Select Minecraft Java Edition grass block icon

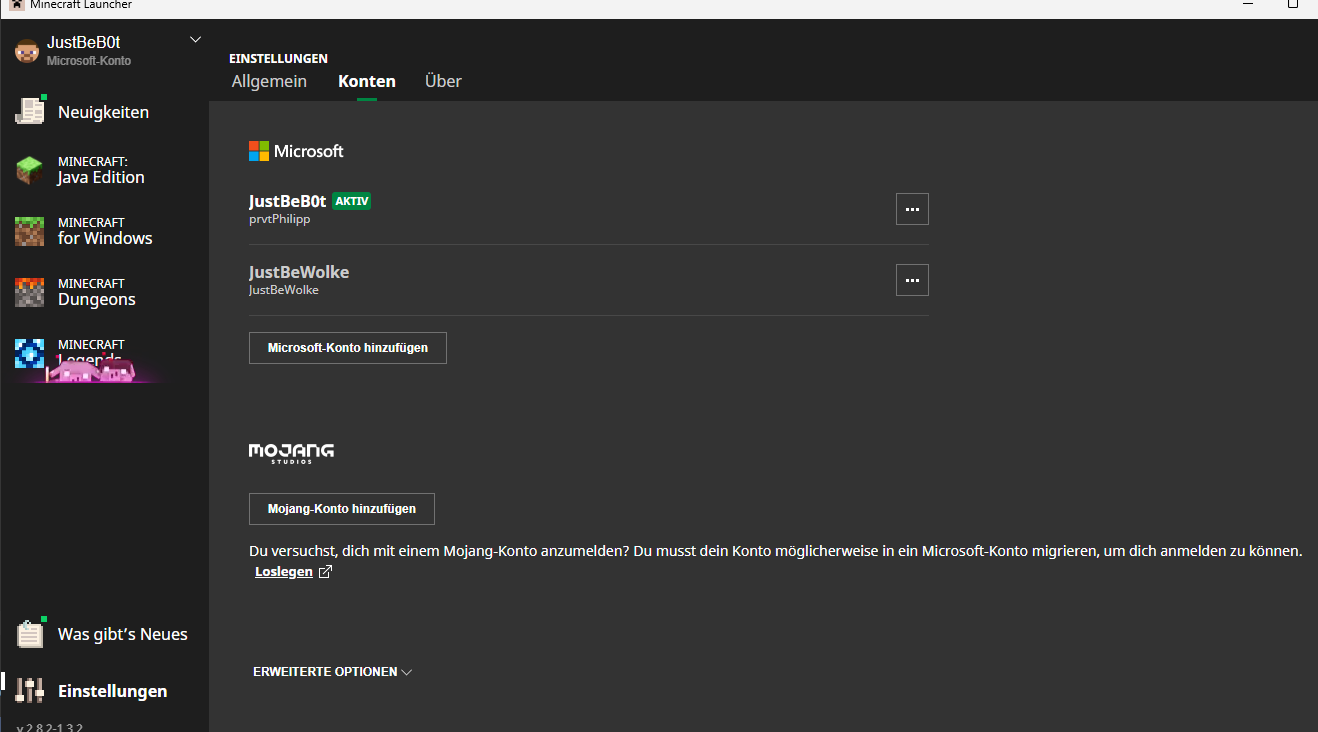point(30,171)
